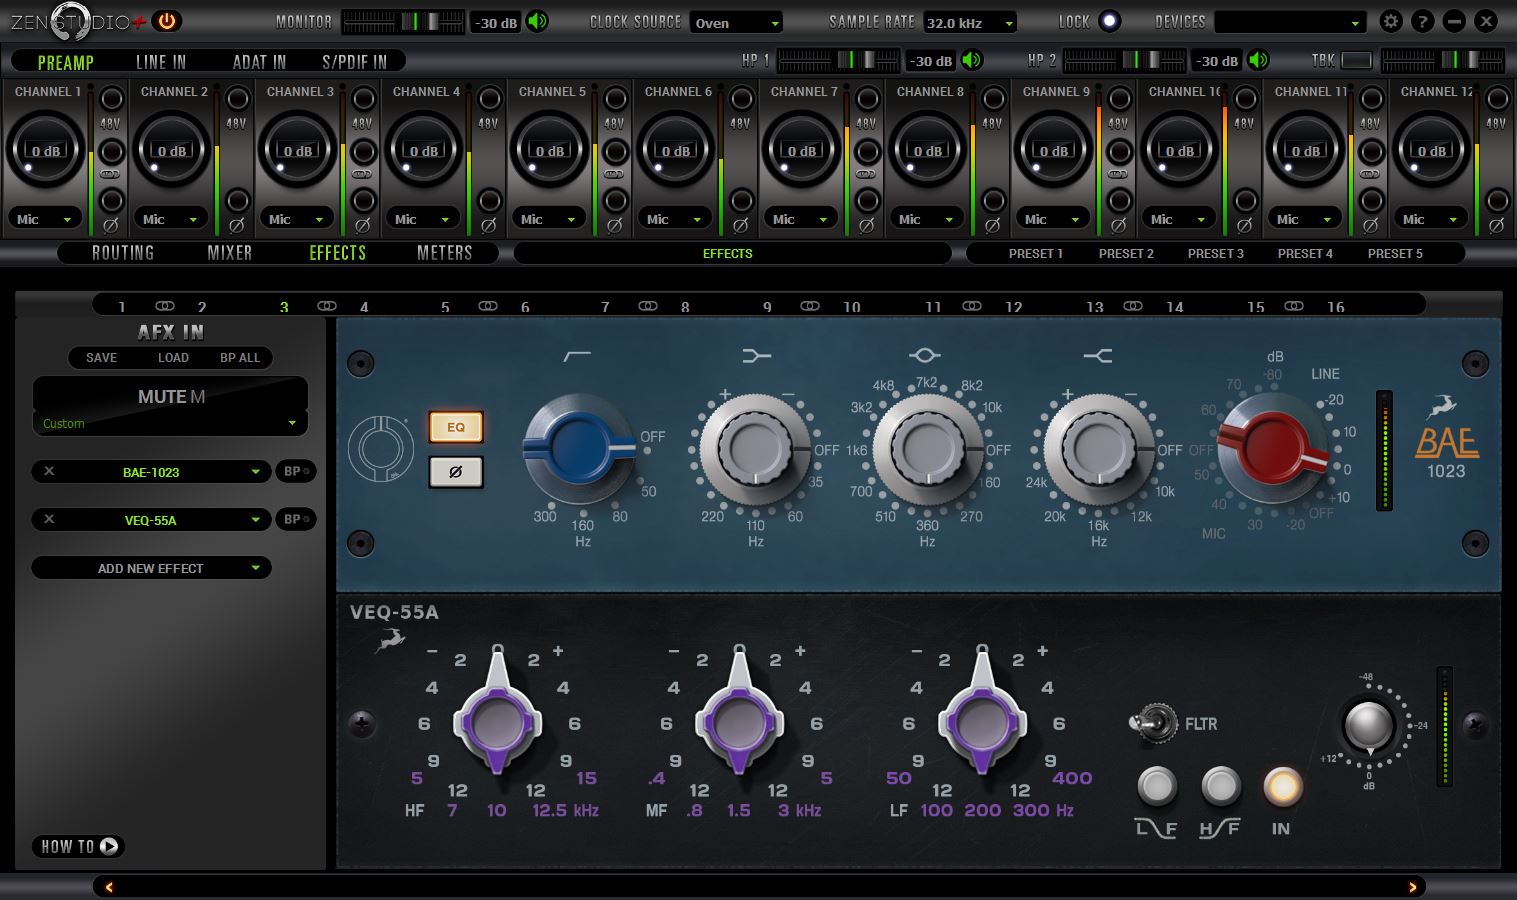Switch to the Preamp tab

pyautogui.click(x=66, y=62)
